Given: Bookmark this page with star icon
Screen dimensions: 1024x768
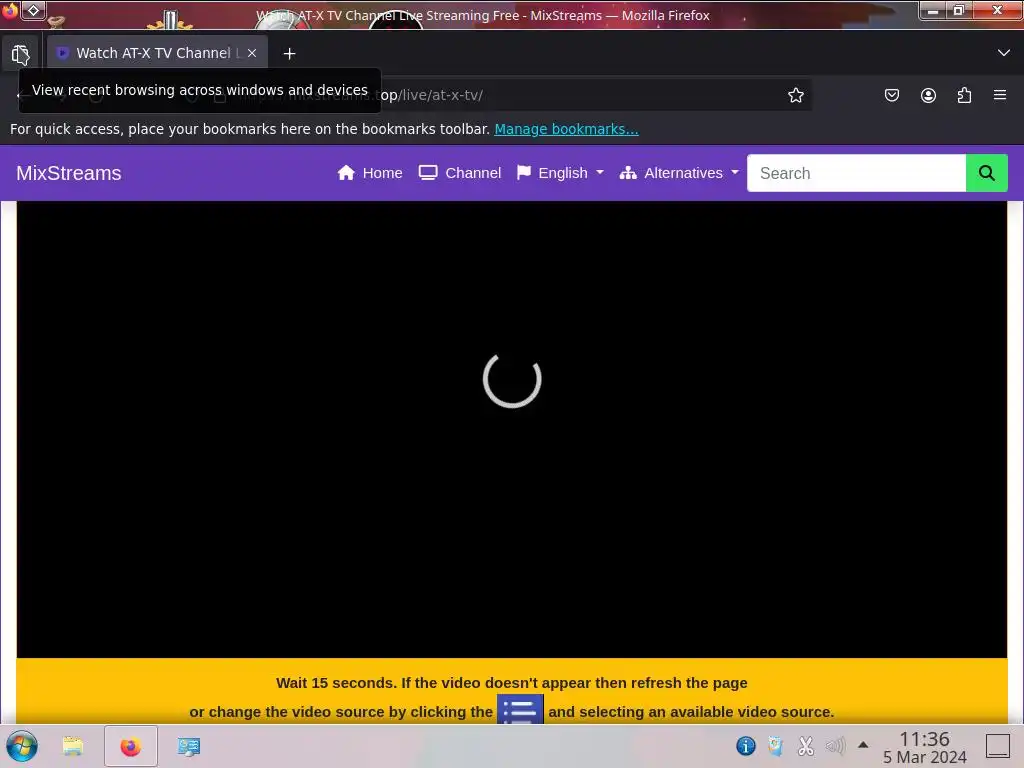Looking at the screenshot, I should (x=795, y=95).
